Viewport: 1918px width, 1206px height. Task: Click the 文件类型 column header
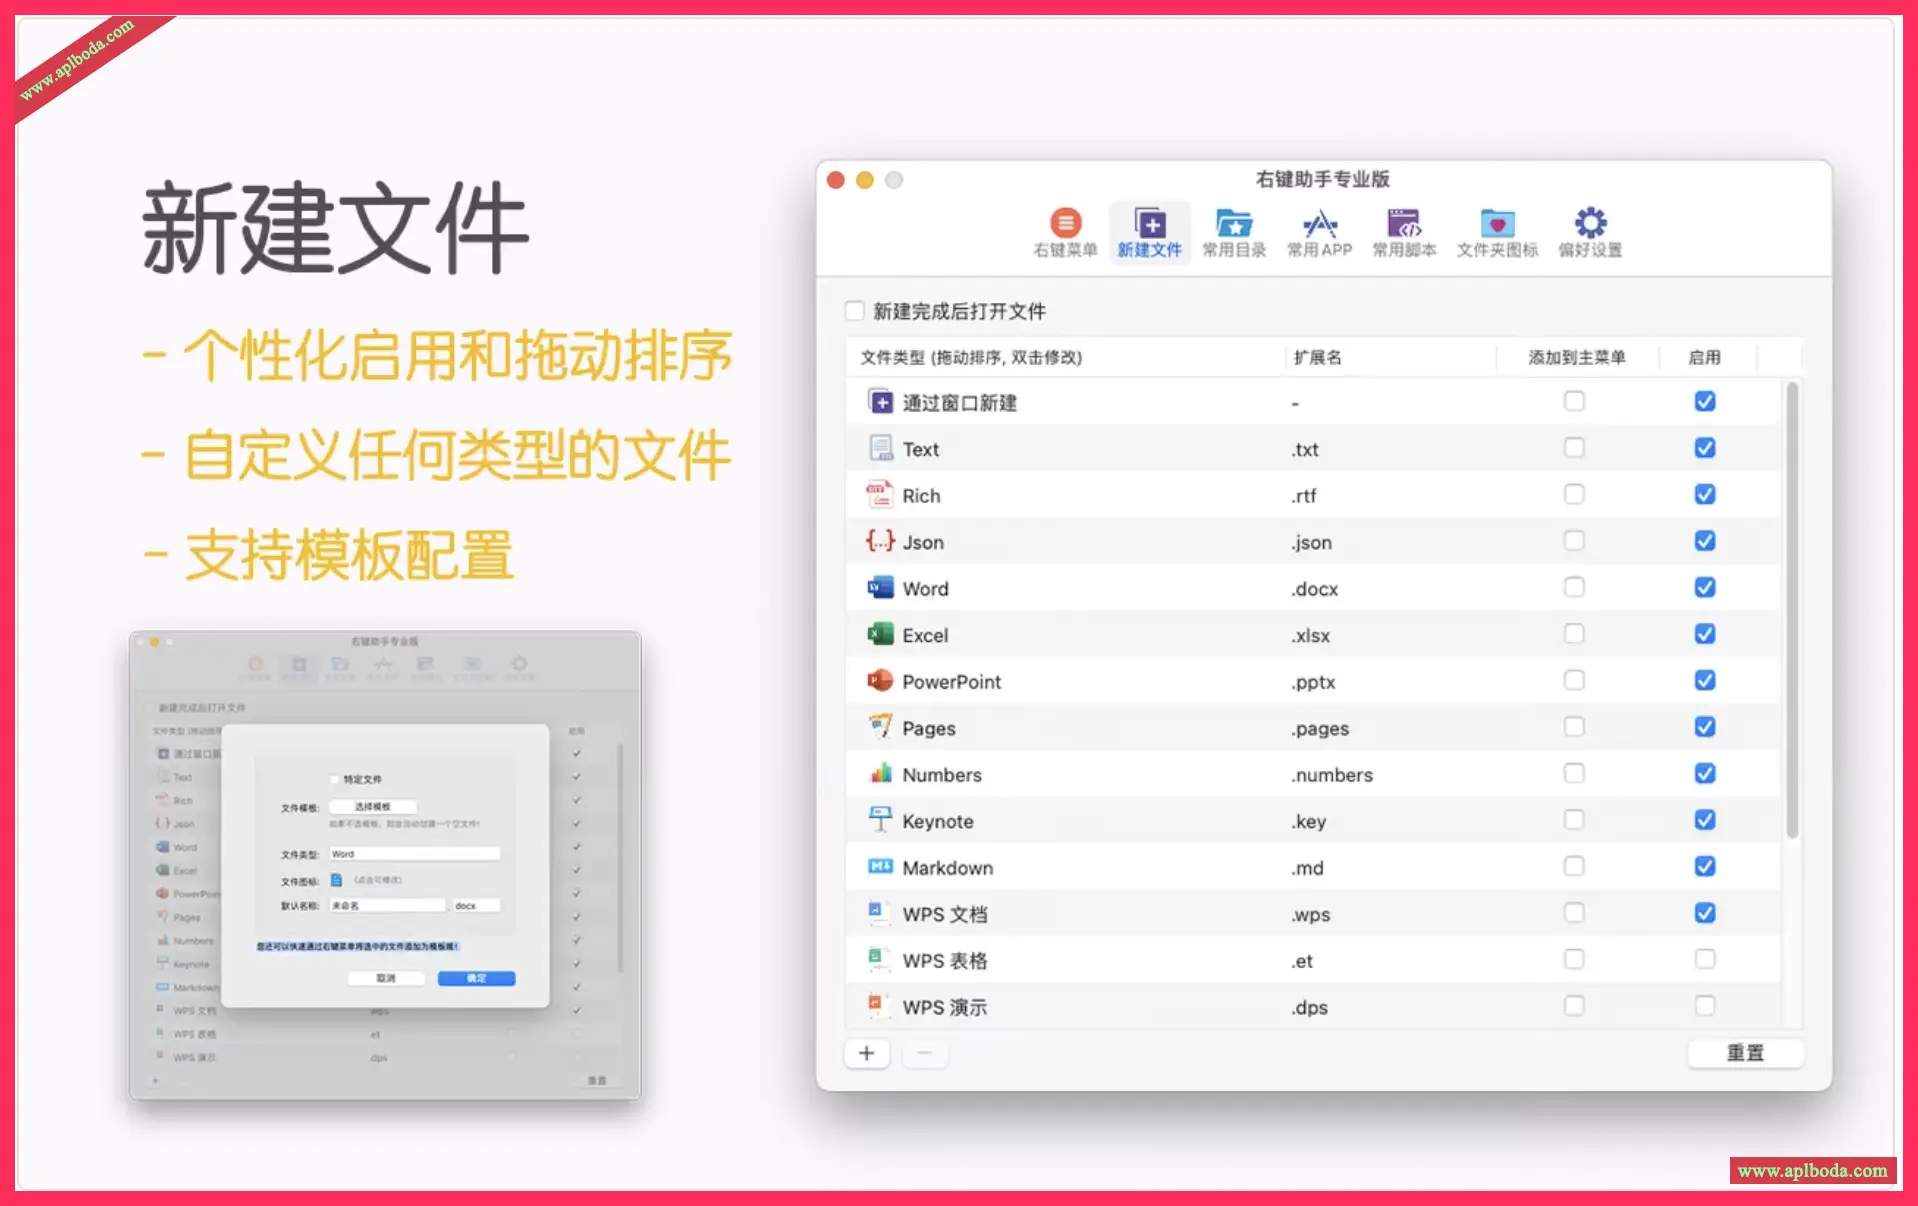pos(970,357)
